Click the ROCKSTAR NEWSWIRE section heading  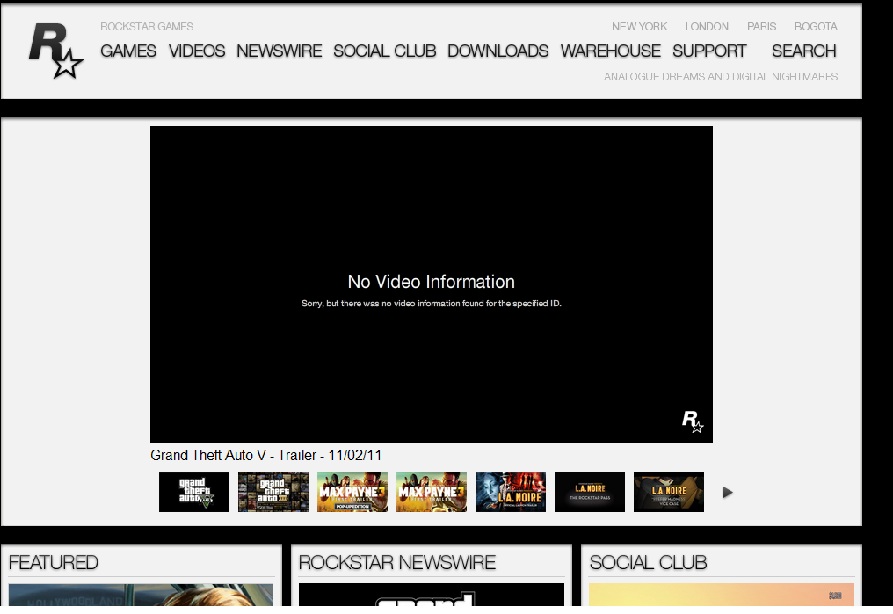pos(397,563)
